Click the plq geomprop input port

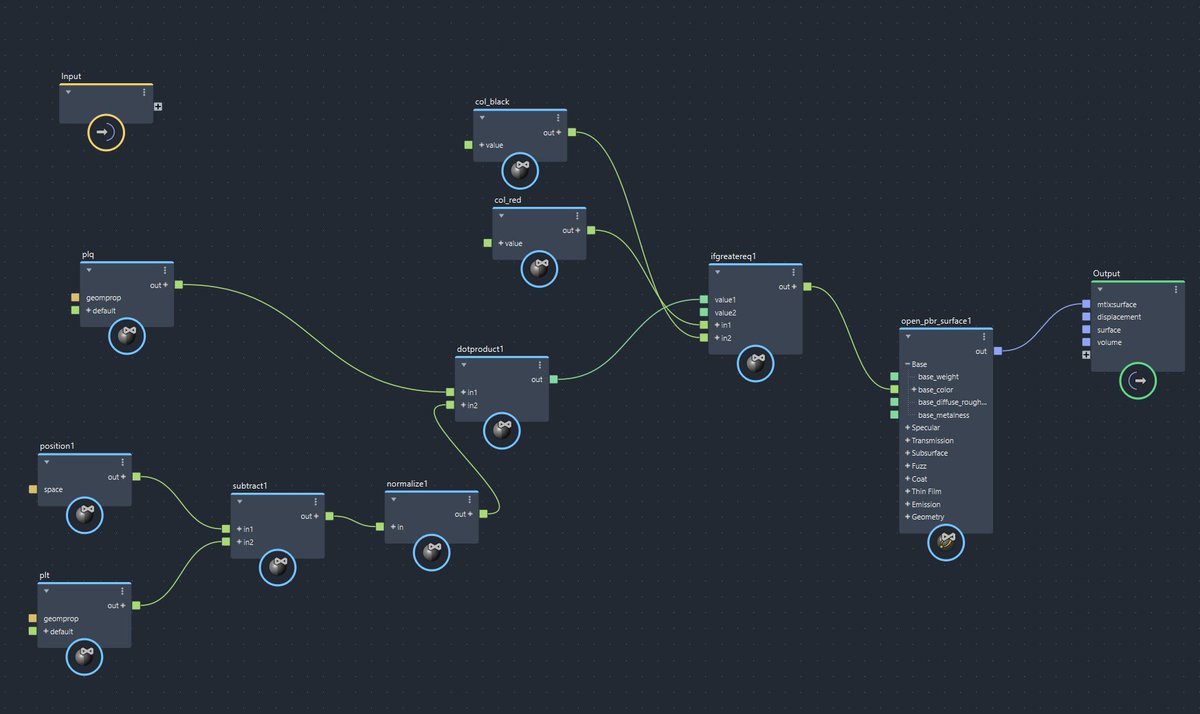pos(75,298)
